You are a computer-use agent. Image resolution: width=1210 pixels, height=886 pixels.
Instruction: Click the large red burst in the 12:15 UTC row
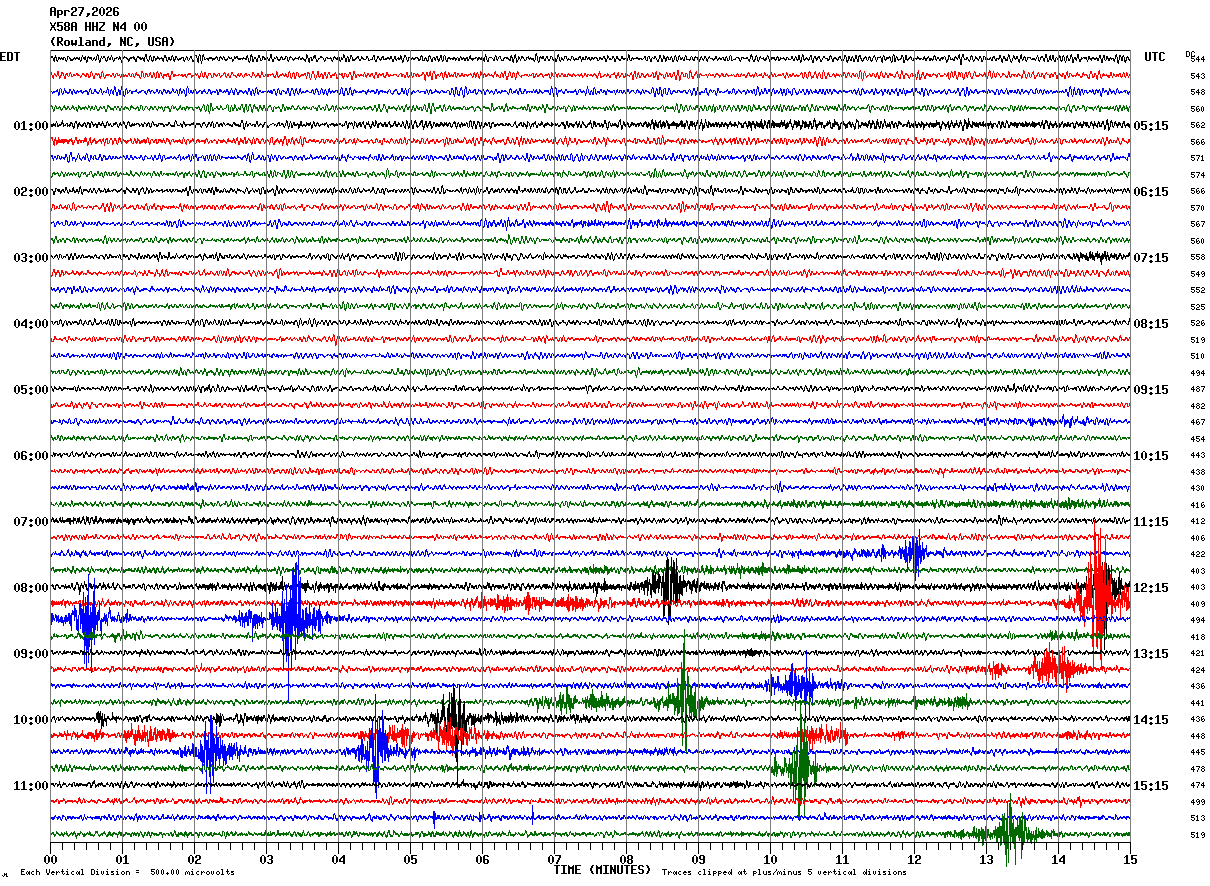1099,595
